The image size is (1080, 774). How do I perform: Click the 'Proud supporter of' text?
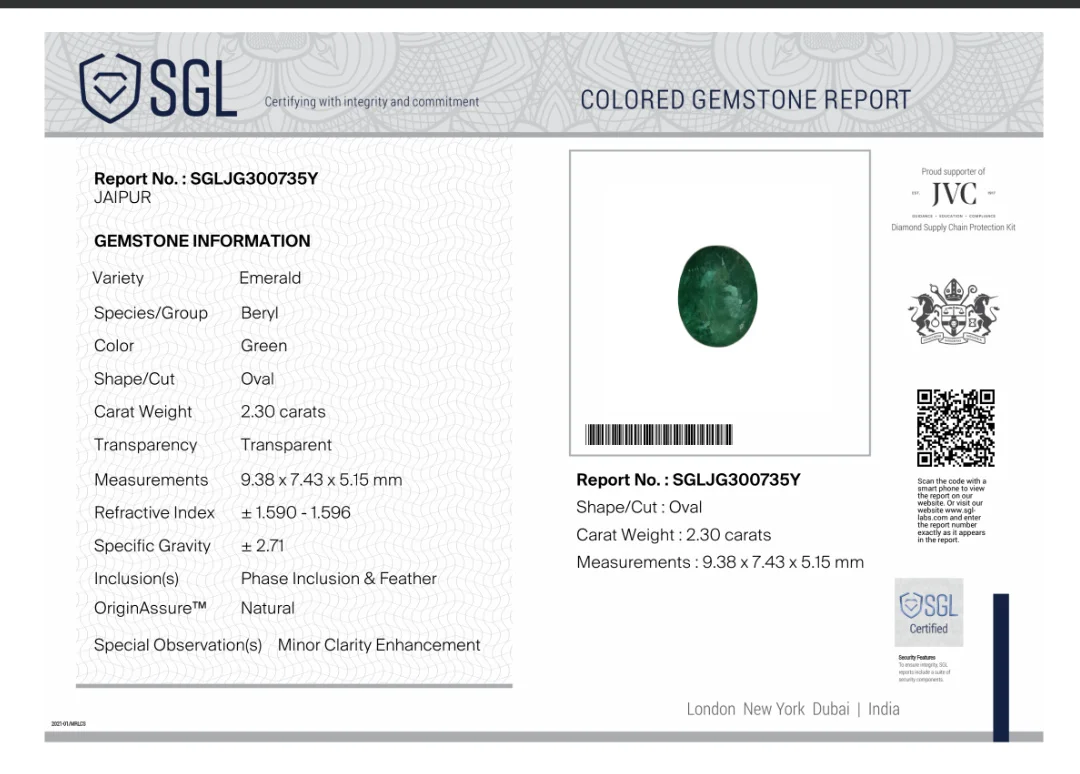coord(953,172)
